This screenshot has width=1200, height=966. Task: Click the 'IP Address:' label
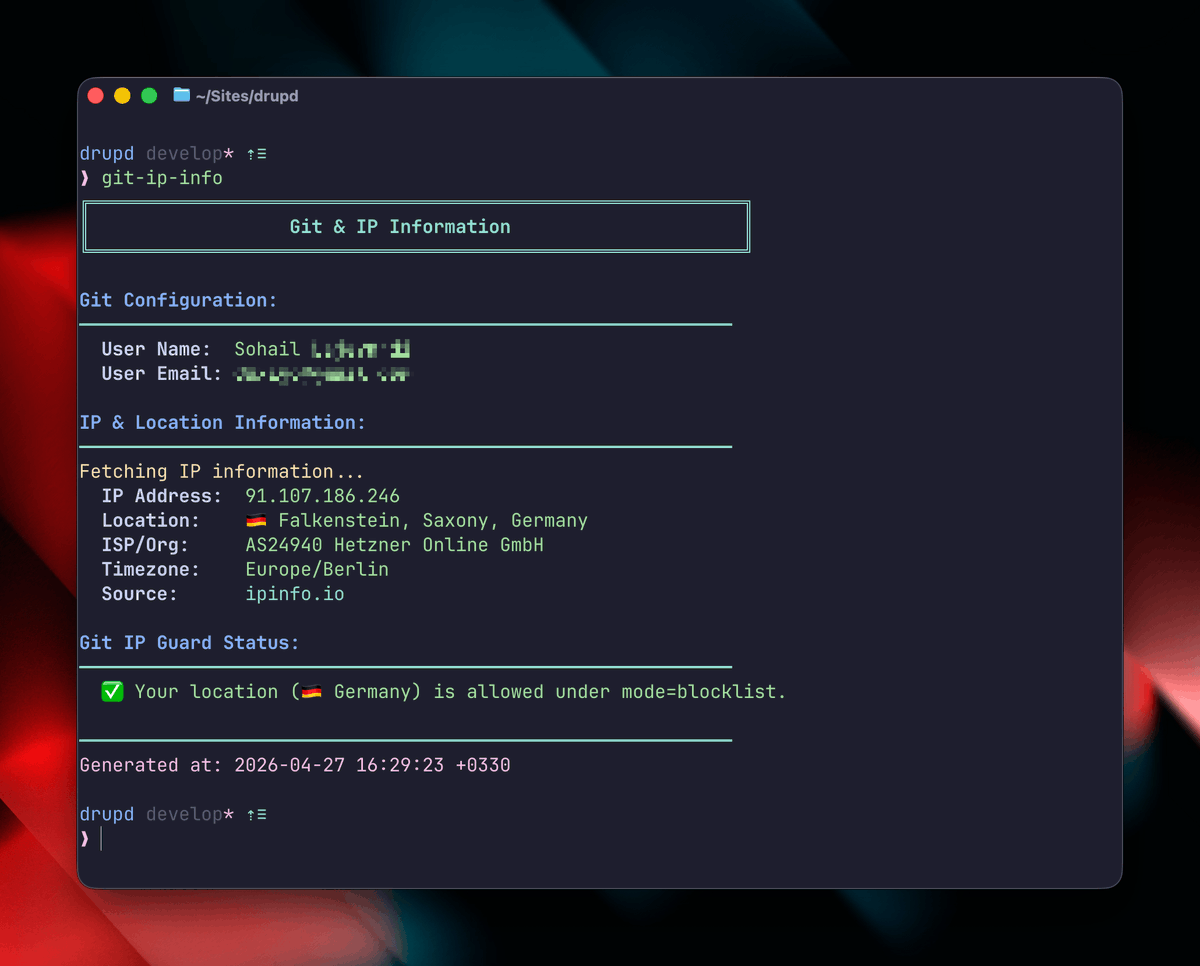162,496
